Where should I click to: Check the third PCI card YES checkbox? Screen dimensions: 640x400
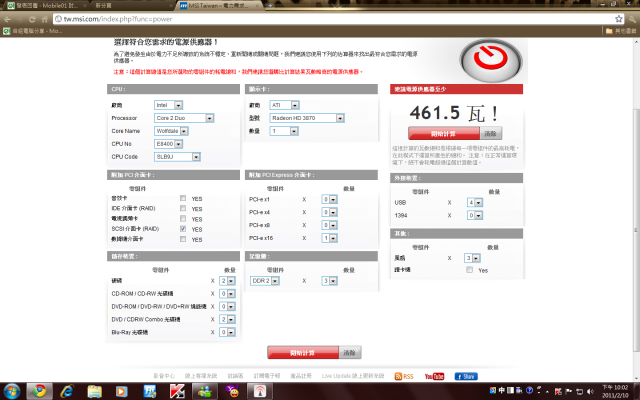click(x=183, y=218)
